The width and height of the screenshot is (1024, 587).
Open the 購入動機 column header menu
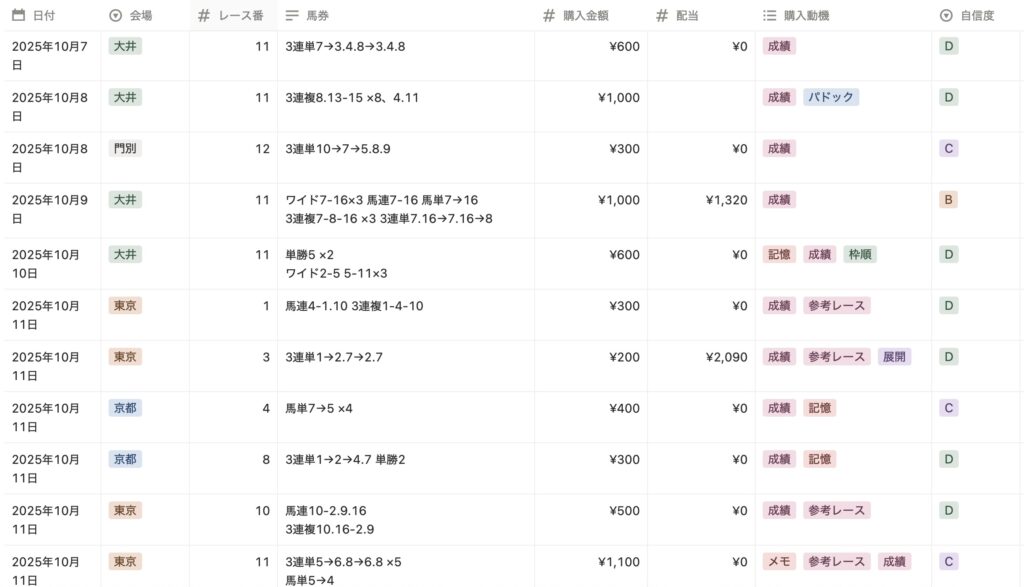[807, 16]
